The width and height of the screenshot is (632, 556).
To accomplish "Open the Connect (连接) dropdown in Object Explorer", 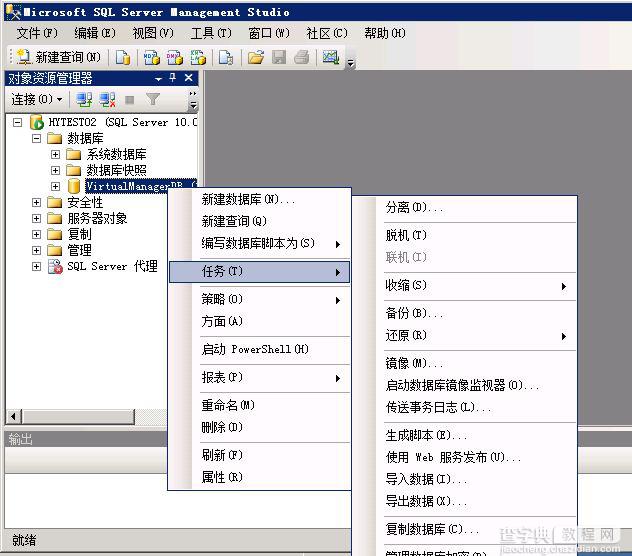I will pyautogui.click(x=37, y=99).
